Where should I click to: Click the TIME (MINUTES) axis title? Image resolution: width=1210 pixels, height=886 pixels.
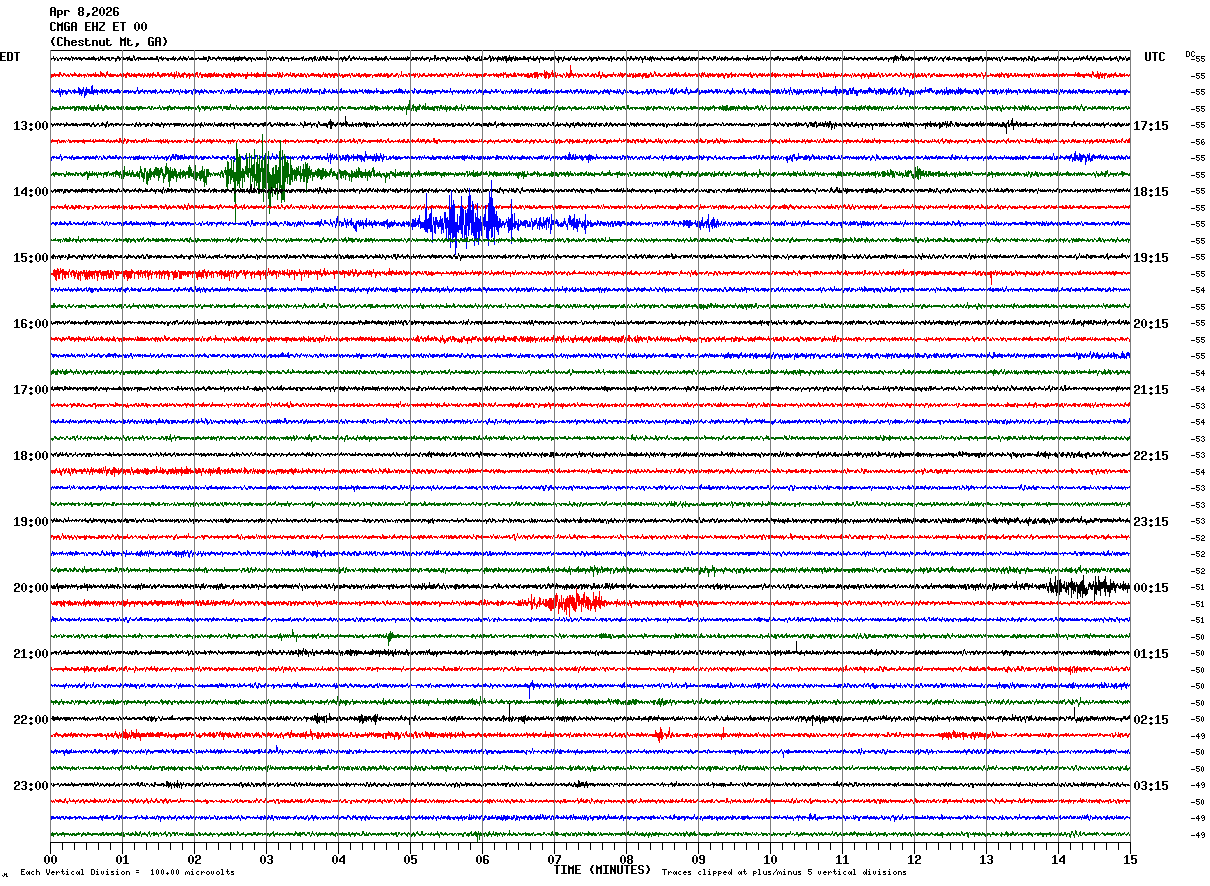click(602, 870)
